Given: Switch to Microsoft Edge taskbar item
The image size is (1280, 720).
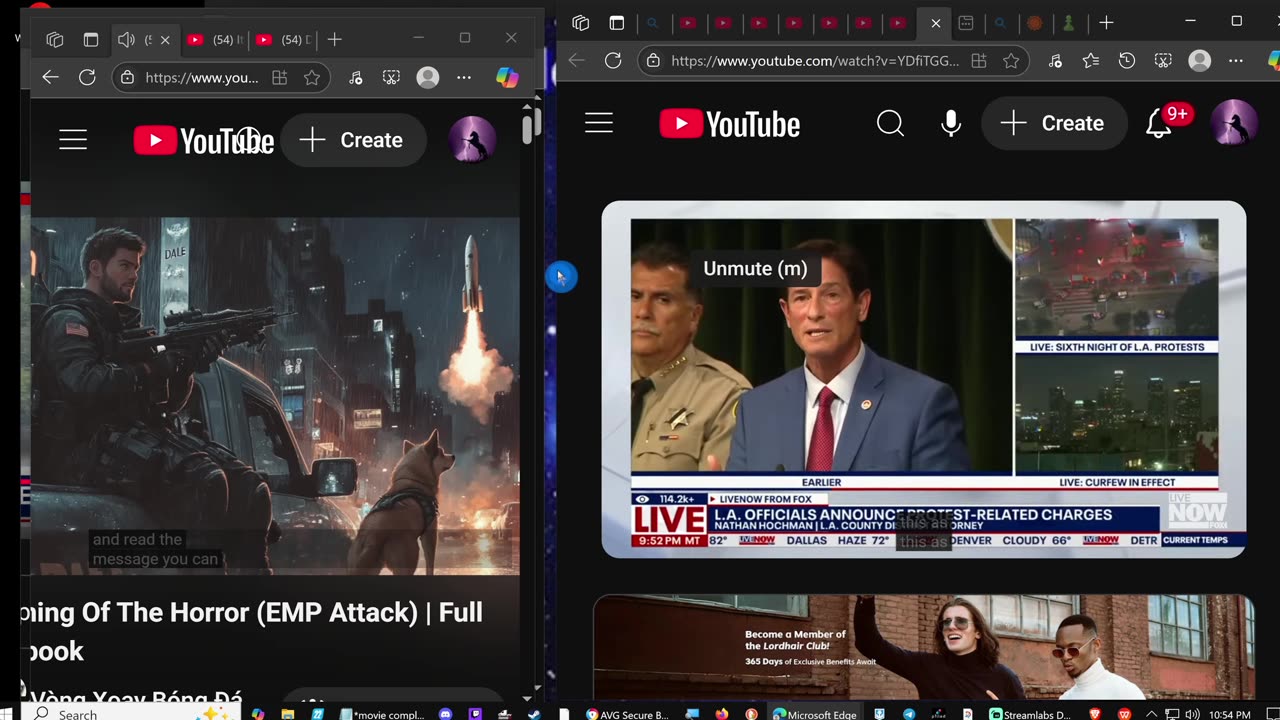Looking at the screenshot, I should (815, 714).
